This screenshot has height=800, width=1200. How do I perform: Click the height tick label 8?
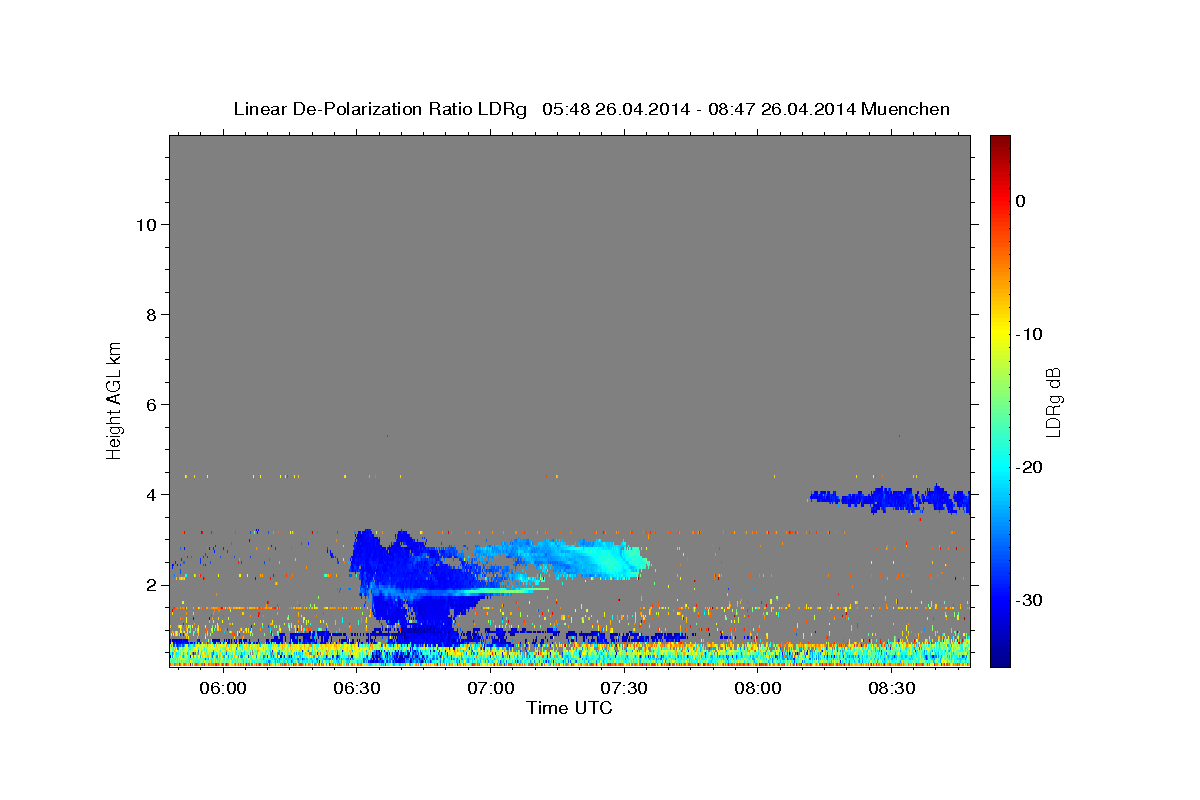tap(151, 314)
